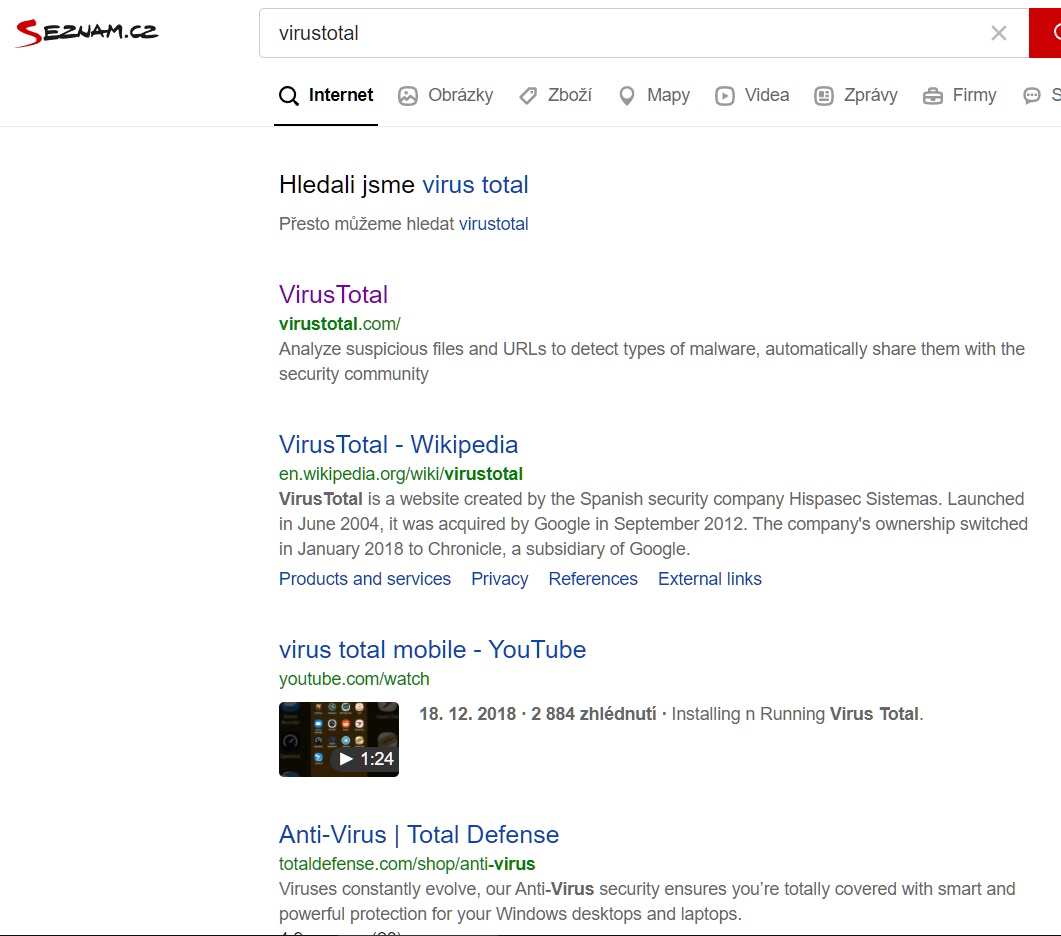
Task: Click the Wikipedia snippet about Hispasec Sistemas
Action: (653, 524)
